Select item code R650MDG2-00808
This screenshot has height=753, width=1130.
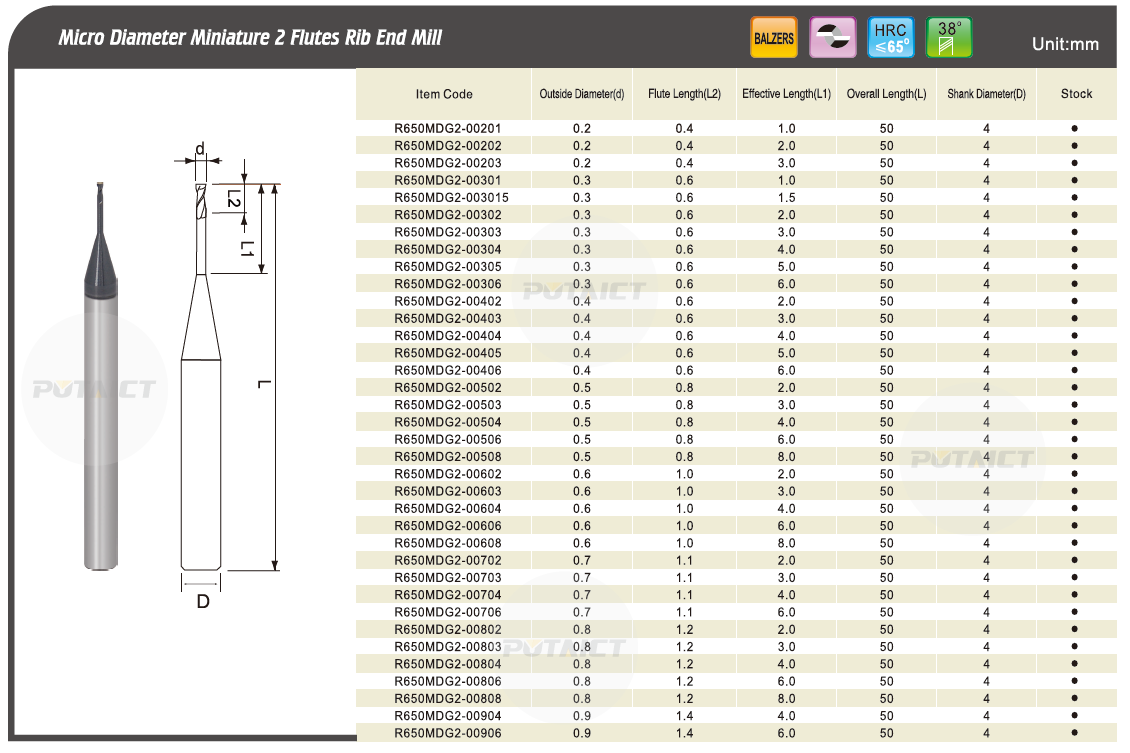click(448, 699)
